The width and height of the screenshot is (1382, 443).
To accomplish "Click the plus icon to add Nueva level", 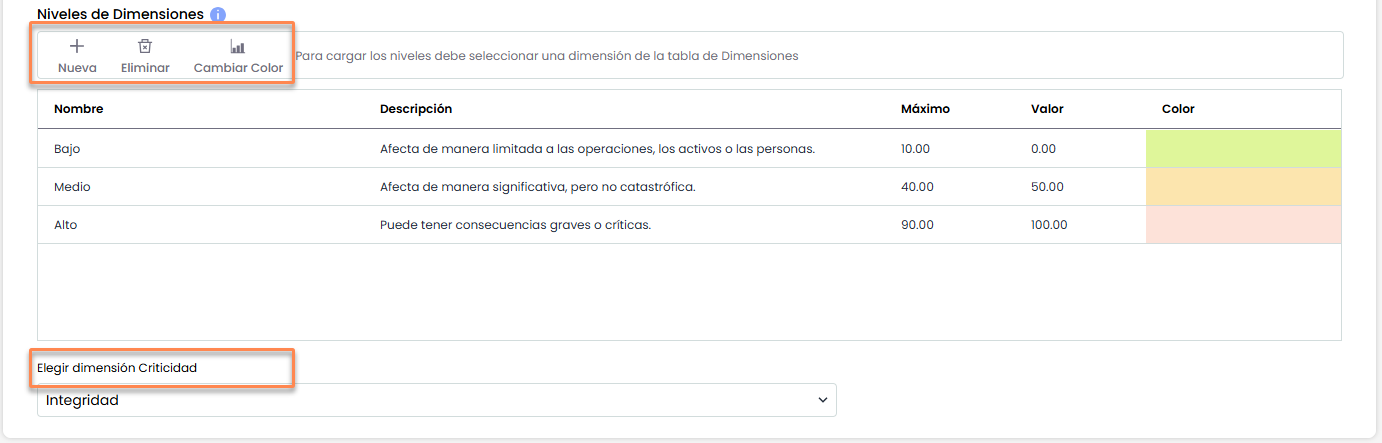I will (77, 47).
